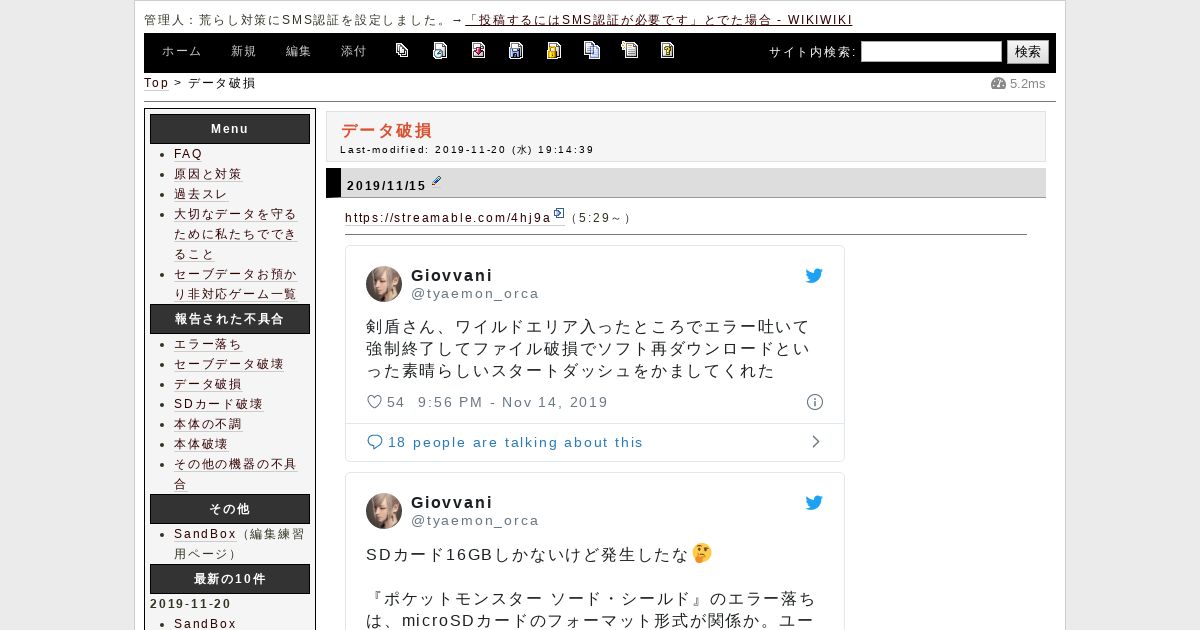Open the SMS認証 WIKIWIKI notice link
This screenshot has height=630, width=1200.
click(659, 20)
